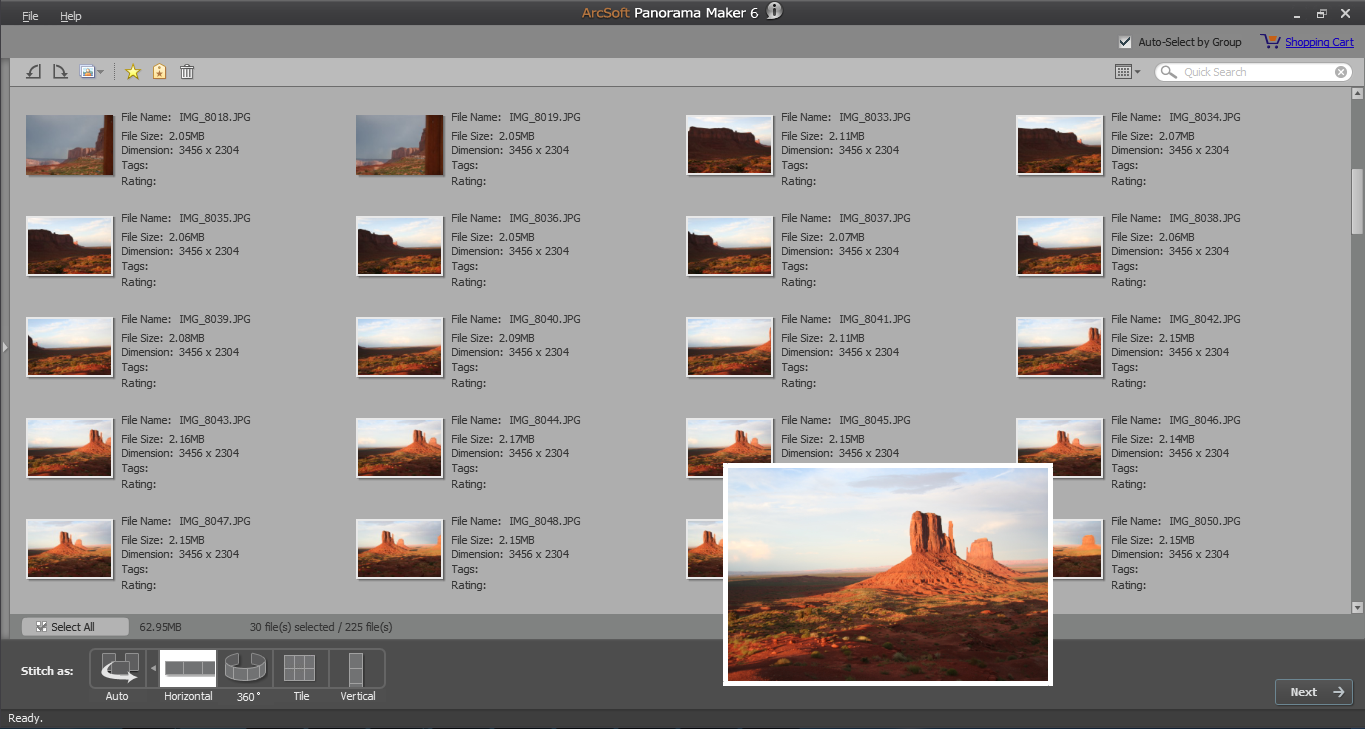Select the IMG_8035.JPG thumbnail
The width and height of the screenshot is (1365, 729).
(70, 246)
